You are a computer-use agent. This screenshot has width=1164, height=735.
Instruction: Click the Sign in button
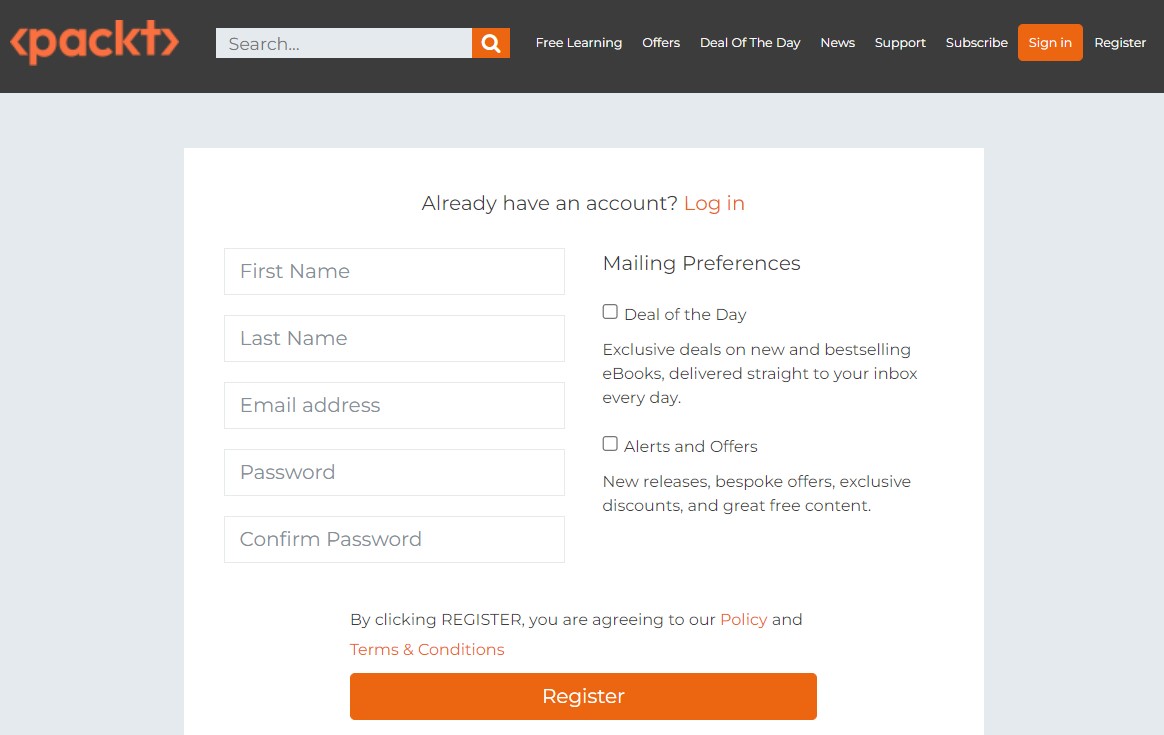coord(1050,42)
